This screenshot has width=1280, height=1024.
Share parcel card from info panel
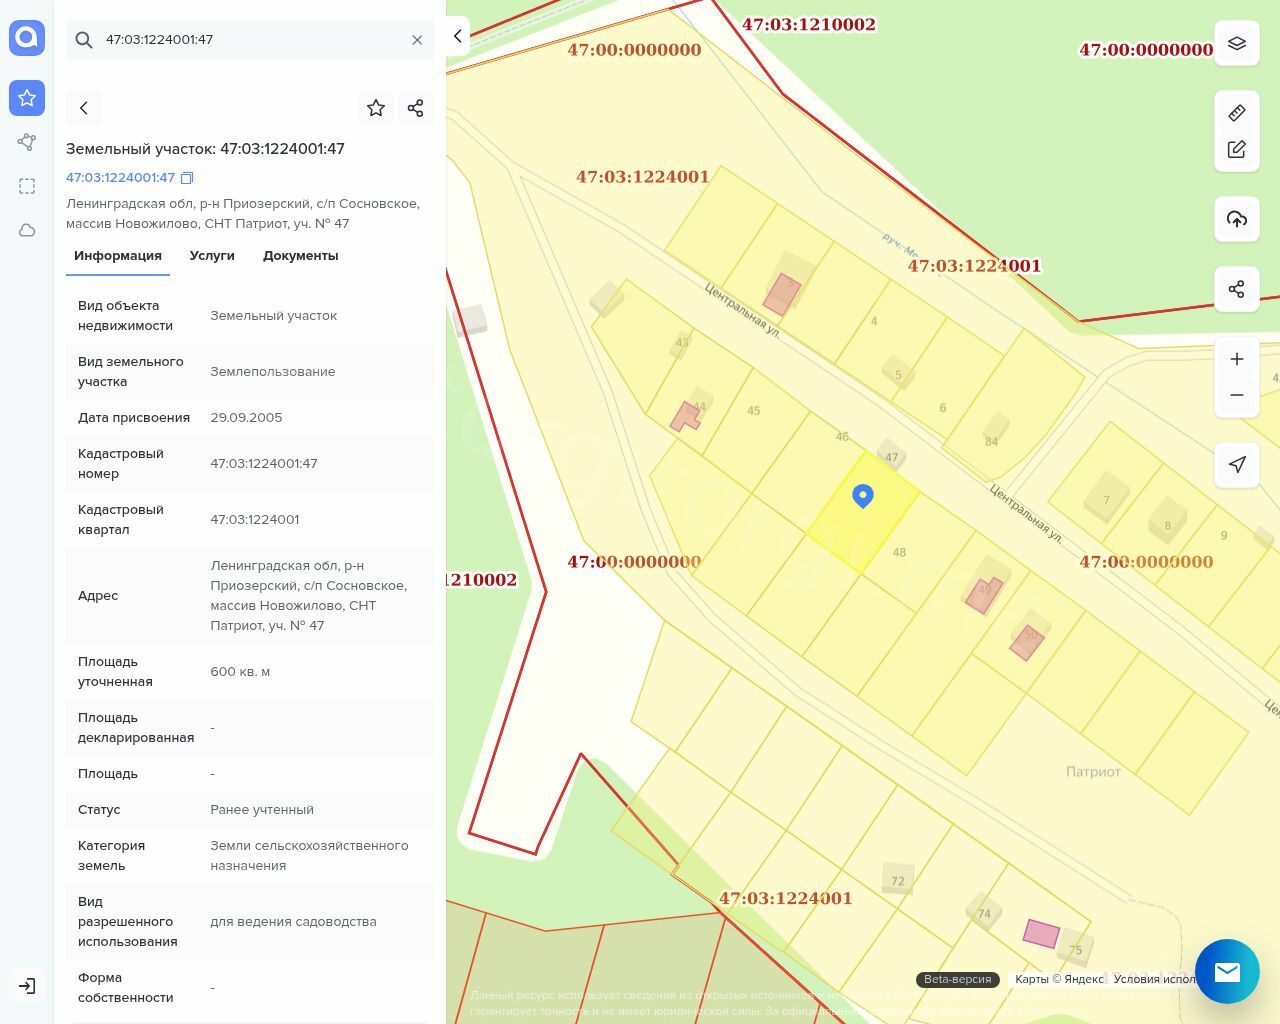point(416,108)
